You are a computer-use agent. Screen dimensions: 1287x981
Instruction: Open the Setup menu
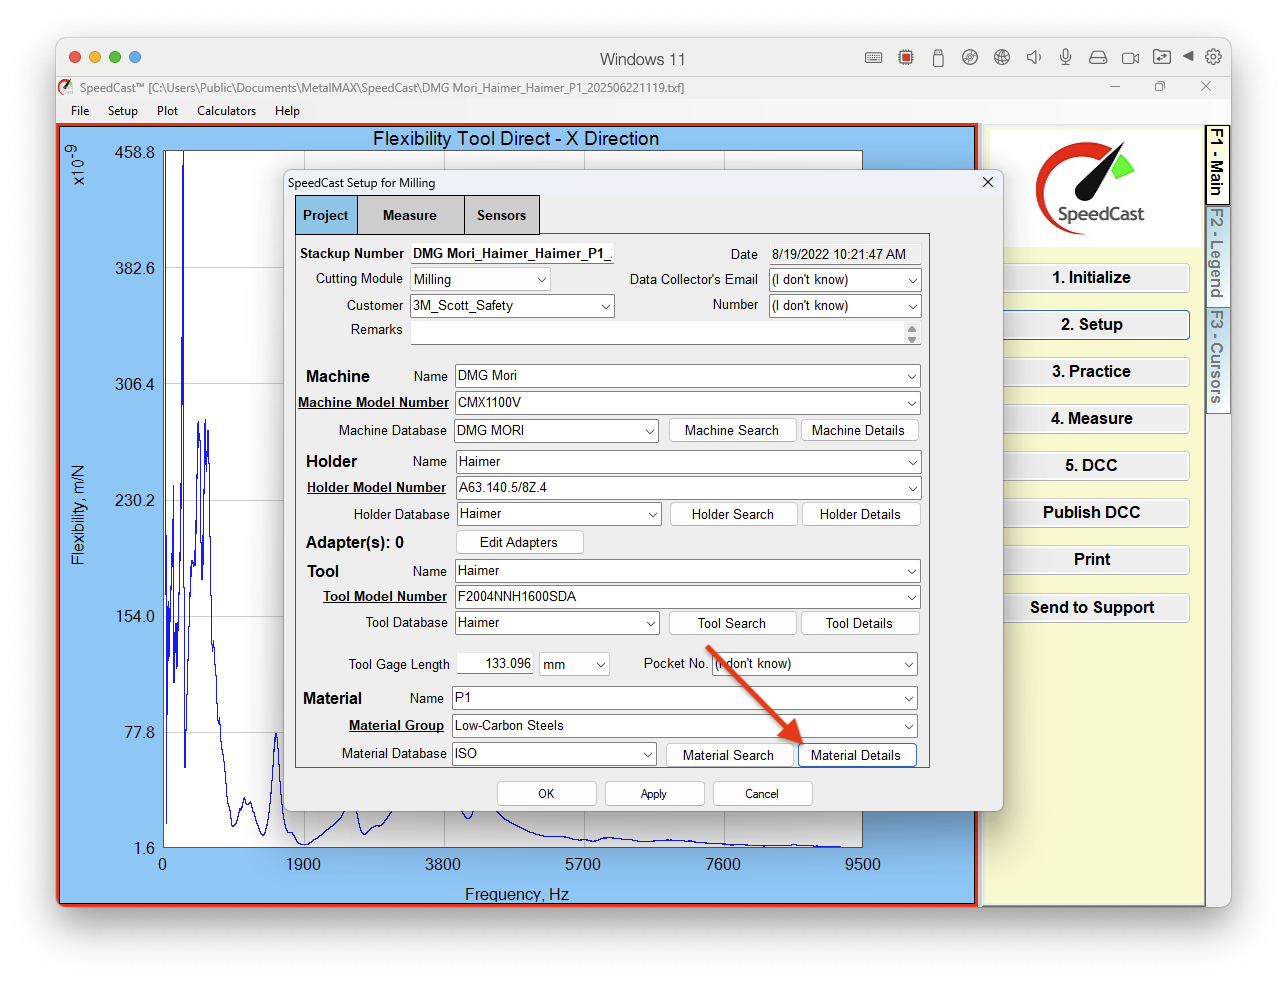click(123, 111)
